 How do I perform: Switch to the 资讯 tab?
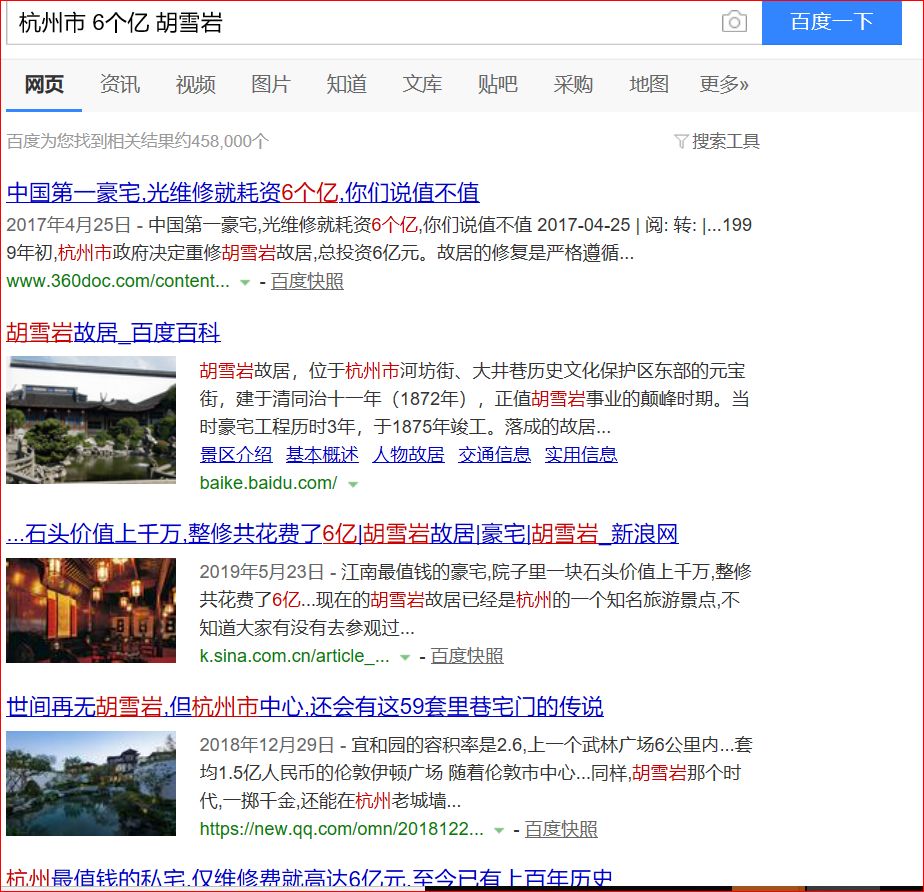coord(120,84)
